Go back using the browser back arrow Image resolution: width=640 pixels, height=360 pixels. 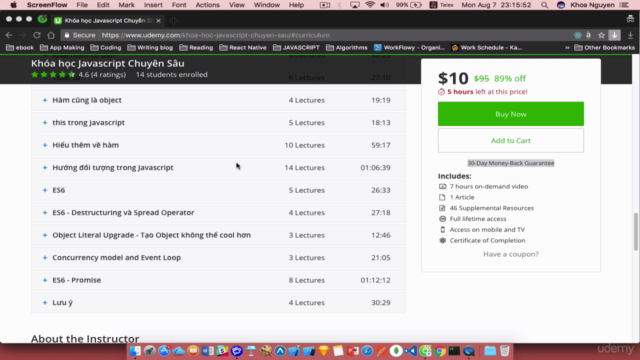[x=9, y=35]
